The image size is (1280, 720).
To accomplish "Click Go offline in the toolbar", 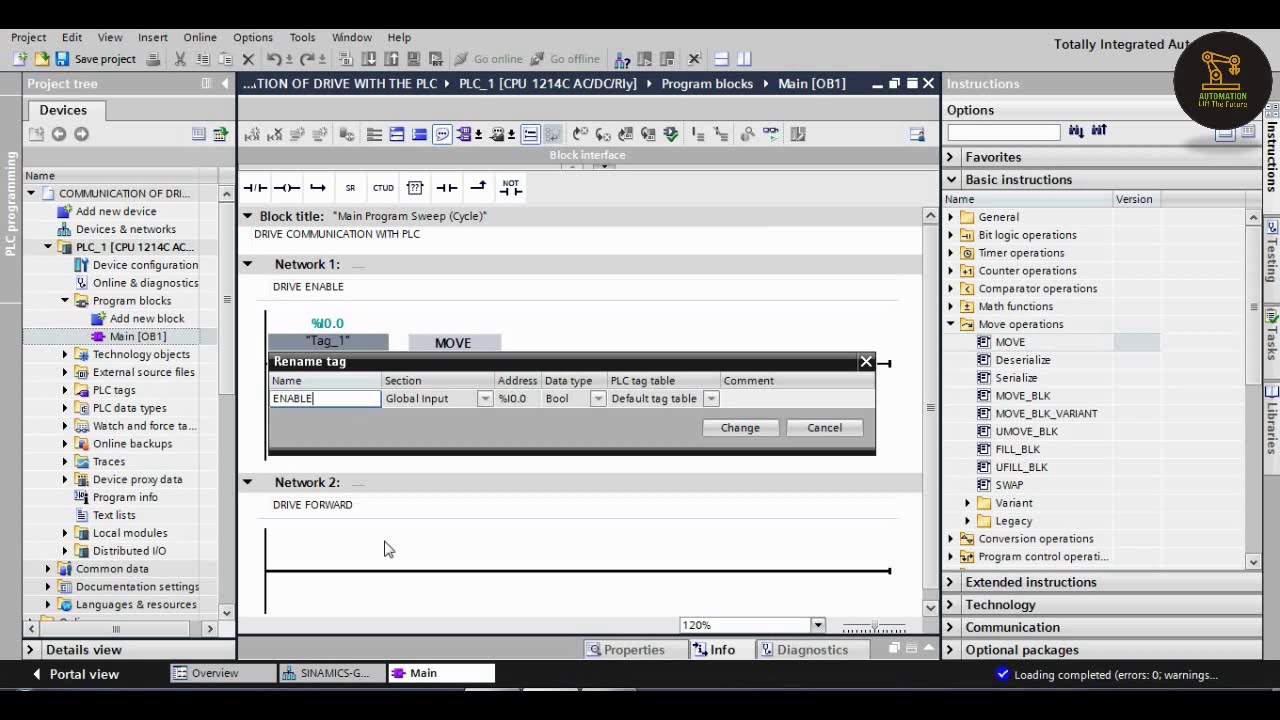I will [565, 59].
